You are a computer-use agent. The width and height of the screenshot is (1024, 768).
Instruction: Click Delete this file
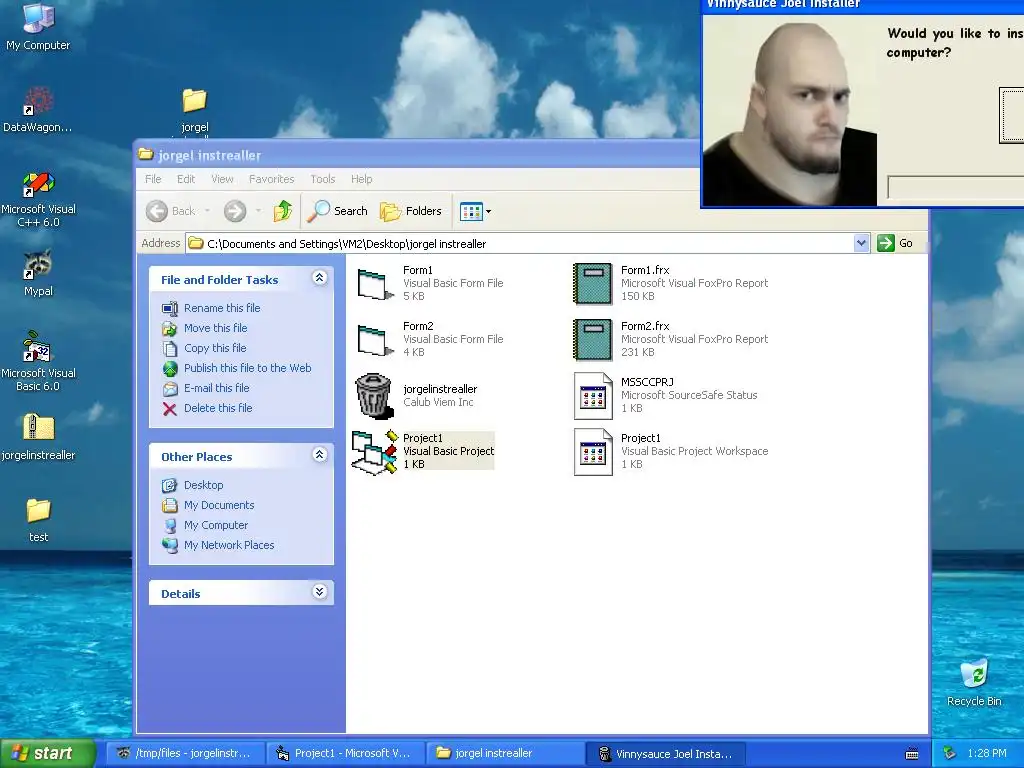(207, 408)
